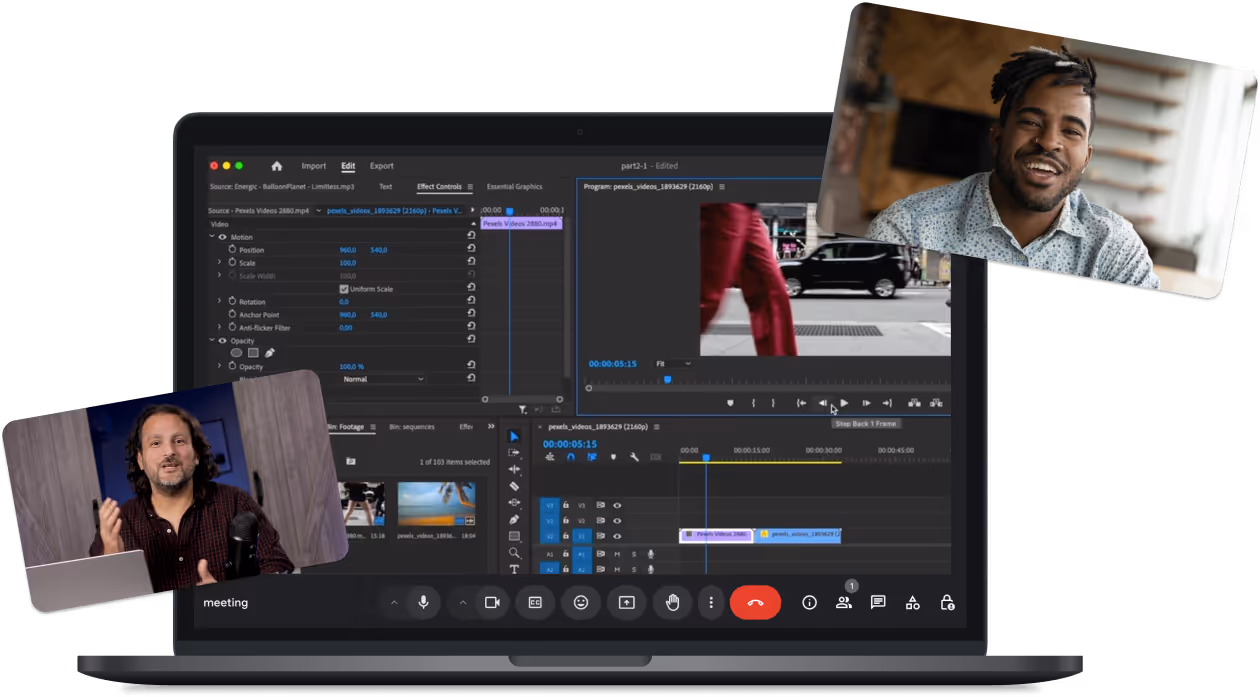
Task: Open the emoji reactions button
Action: [x=580, y=602]
